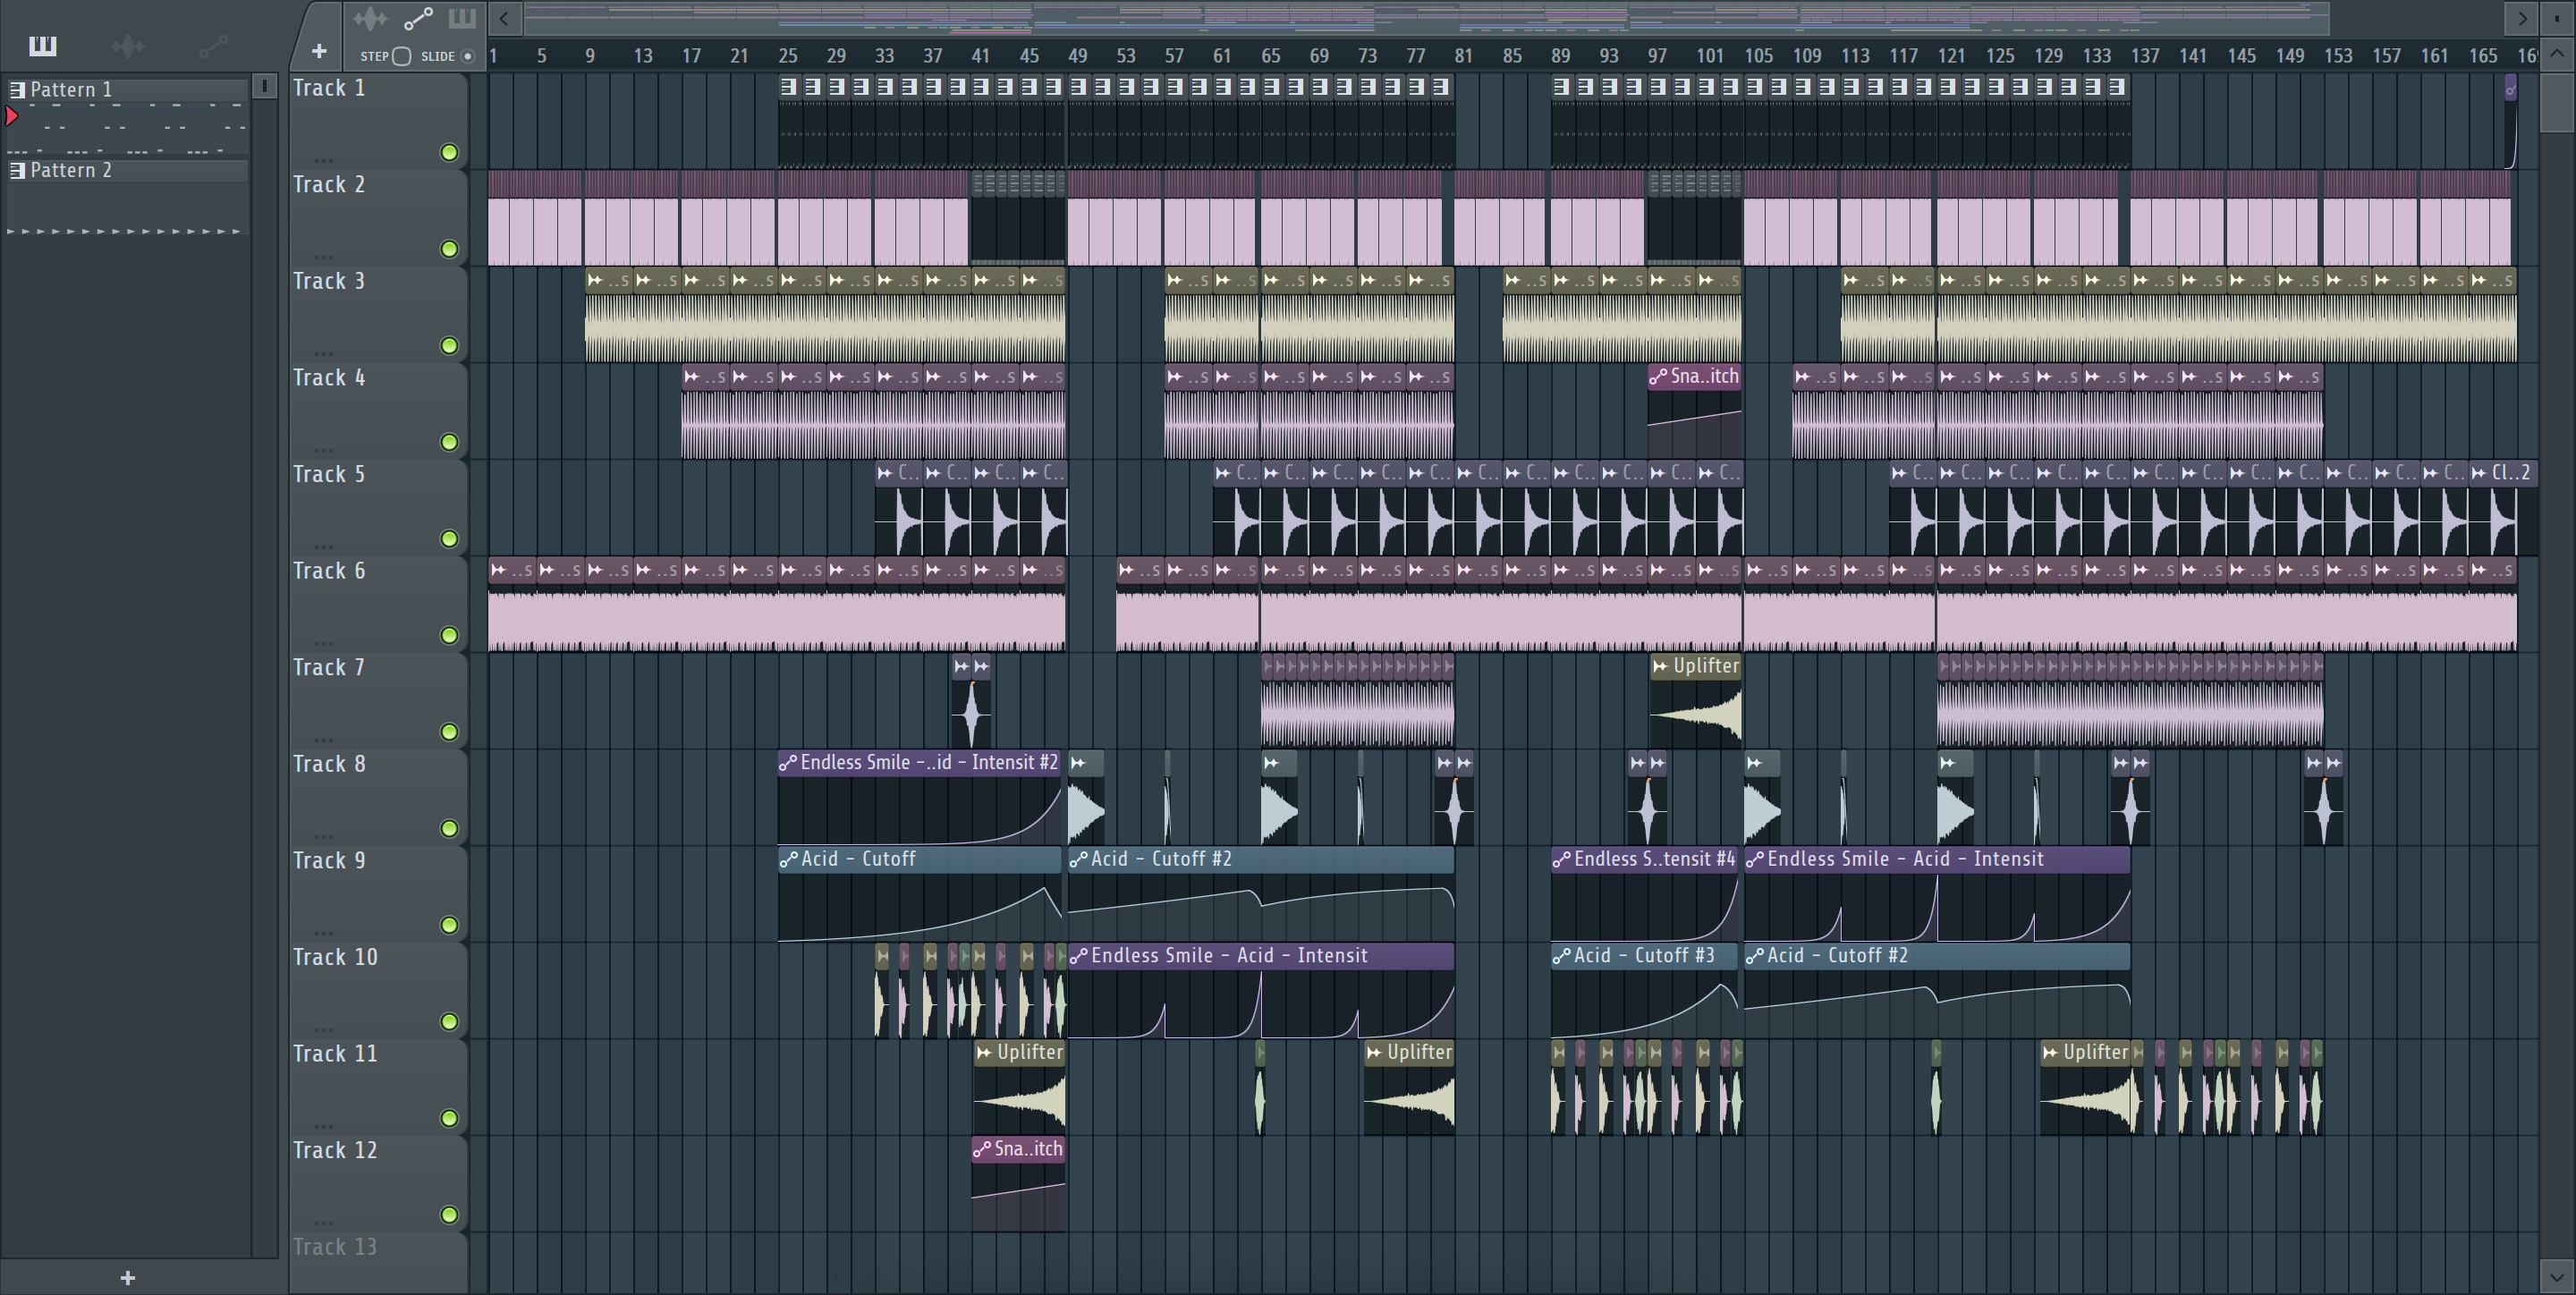Show automation clips in the picker panel
Viewport: 2576px width, 1295px height.
213,45
